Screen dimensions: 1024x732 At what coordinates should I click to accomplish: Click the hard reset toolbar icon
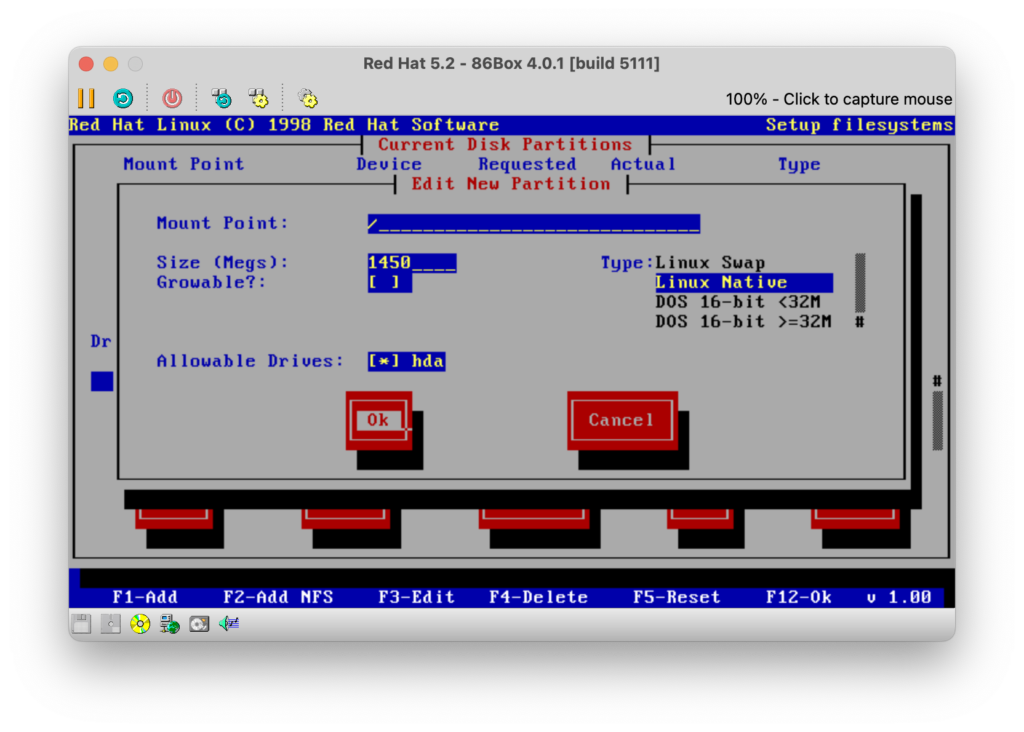(x=123, y=99)
